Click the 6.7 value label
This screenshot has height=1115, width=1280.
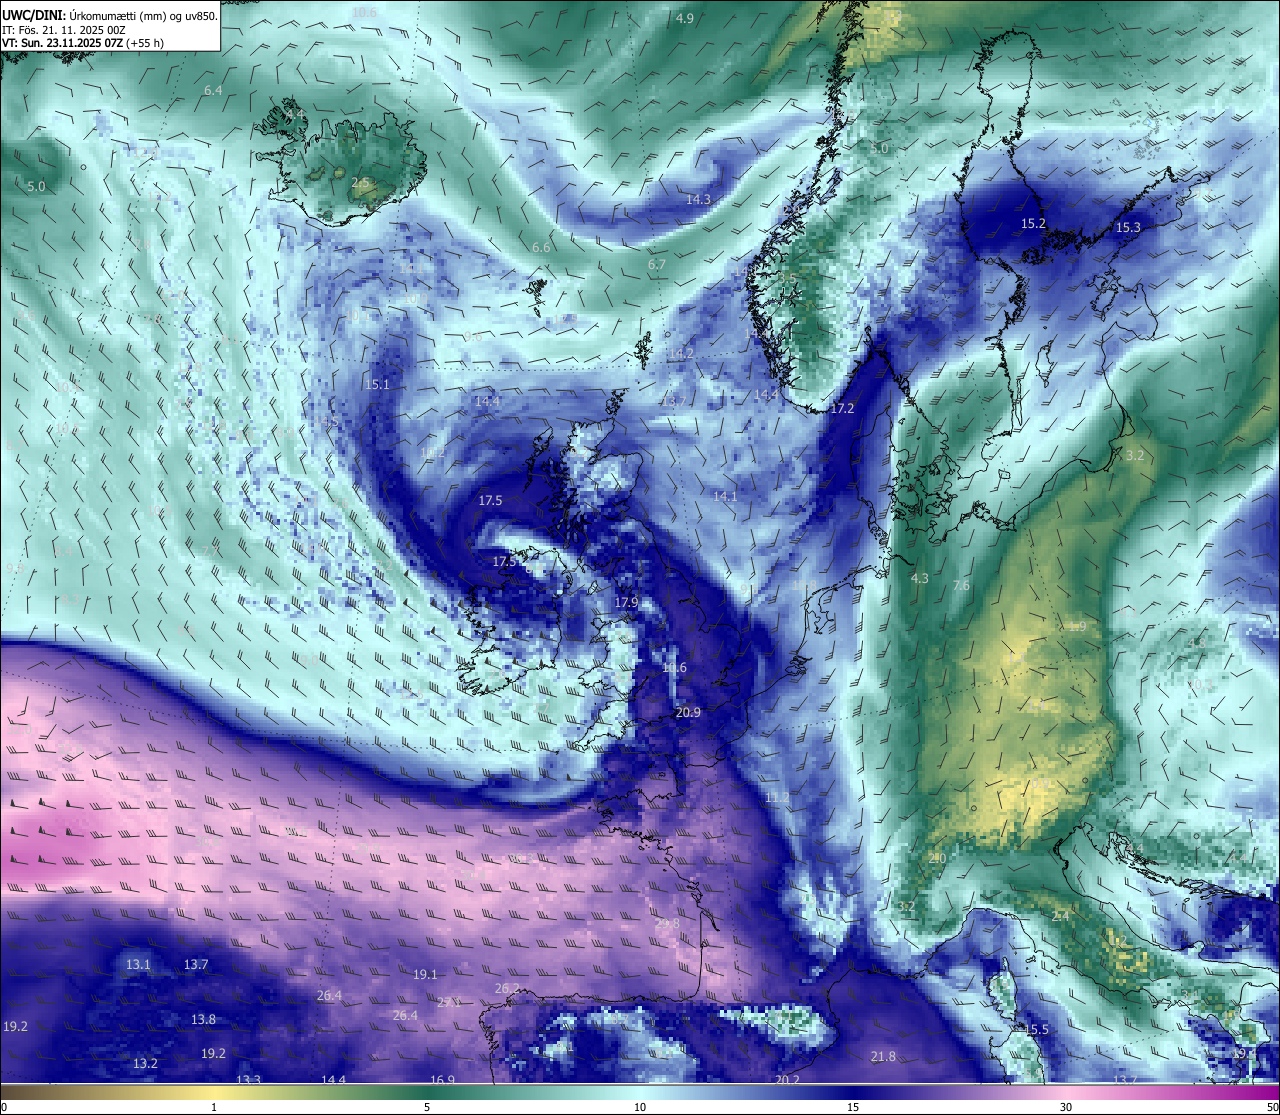click(x=656, y=265)
